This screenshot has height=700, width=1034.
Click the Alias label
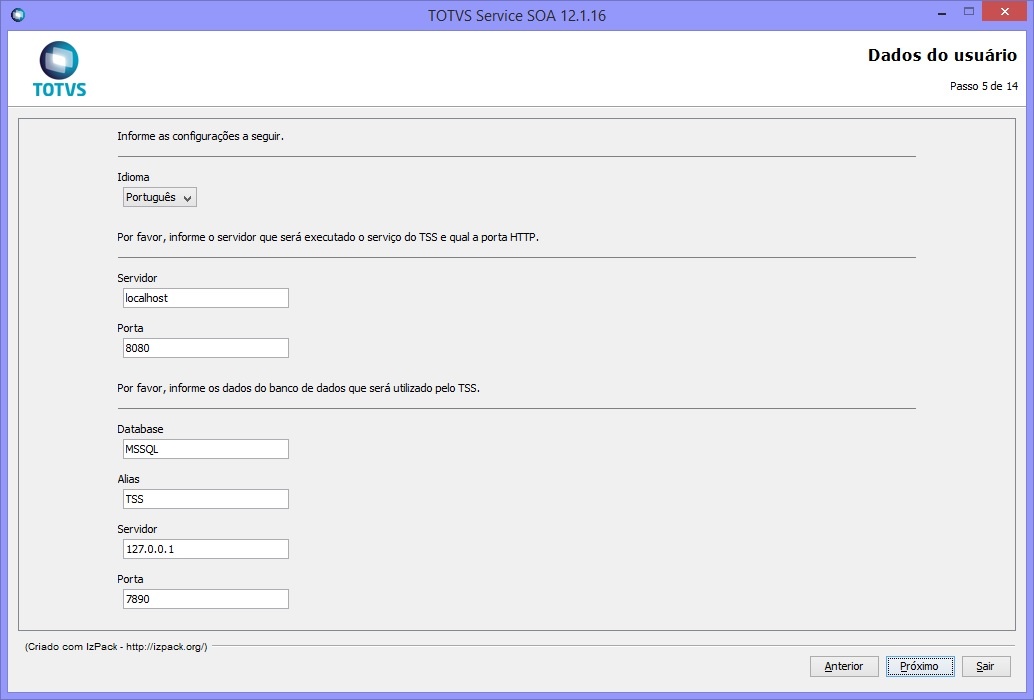click(129, 479)
